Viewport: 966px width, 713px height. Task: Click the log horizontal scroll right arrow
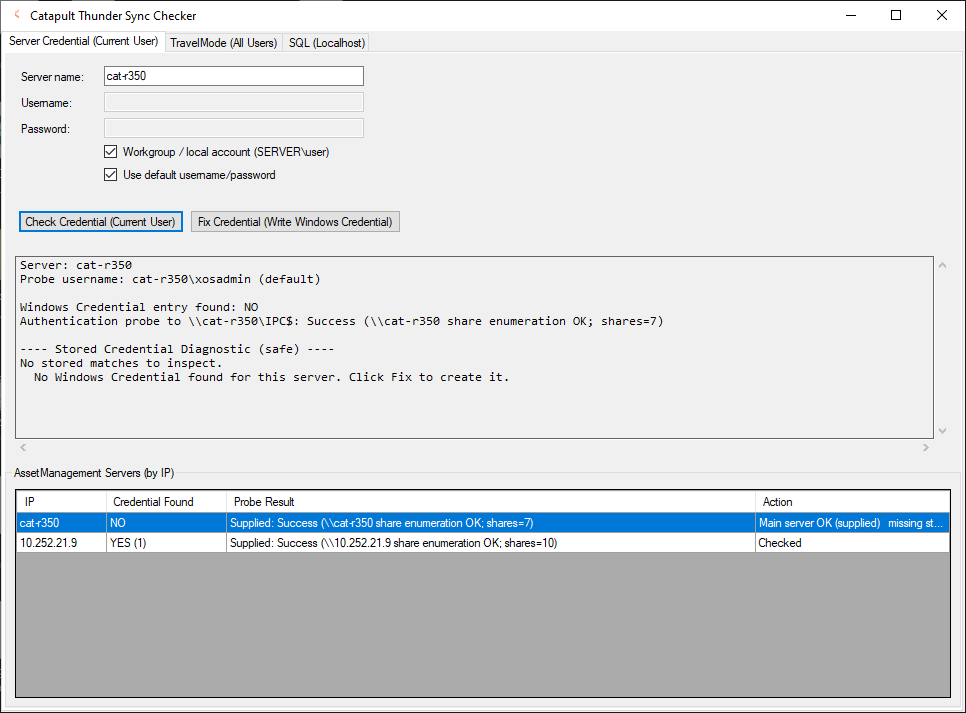pos(925,447)
